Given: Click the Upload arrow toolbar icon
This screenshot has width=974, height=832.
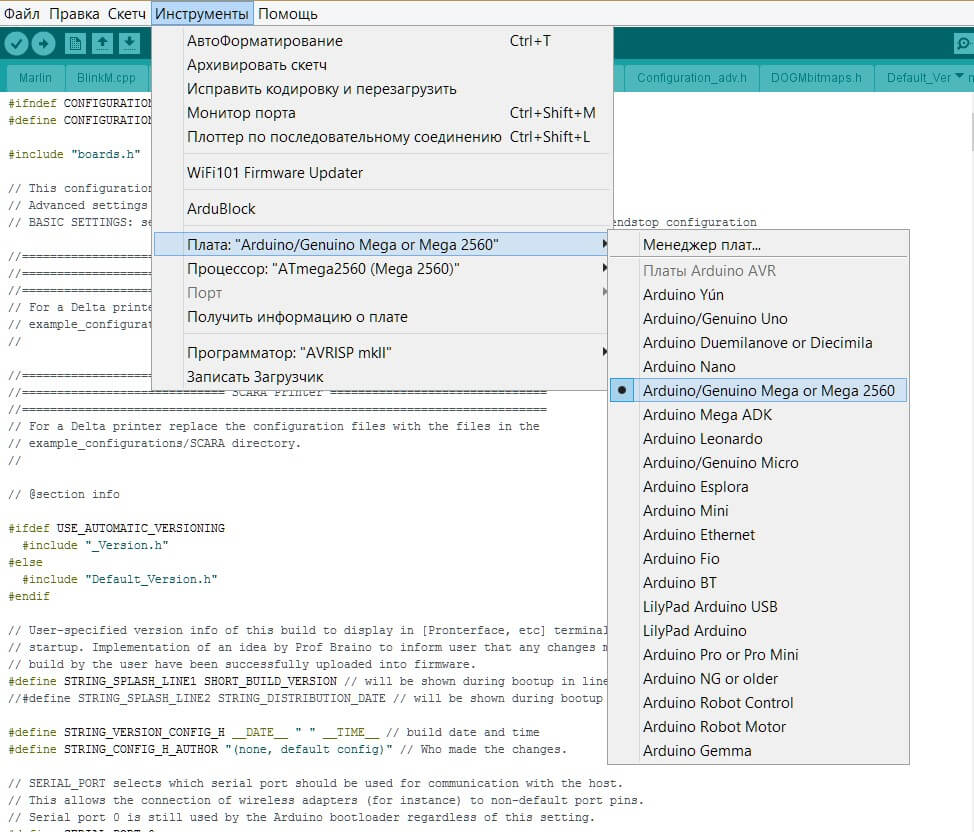Looking at the screenshot, I should [x=43, y=43].
